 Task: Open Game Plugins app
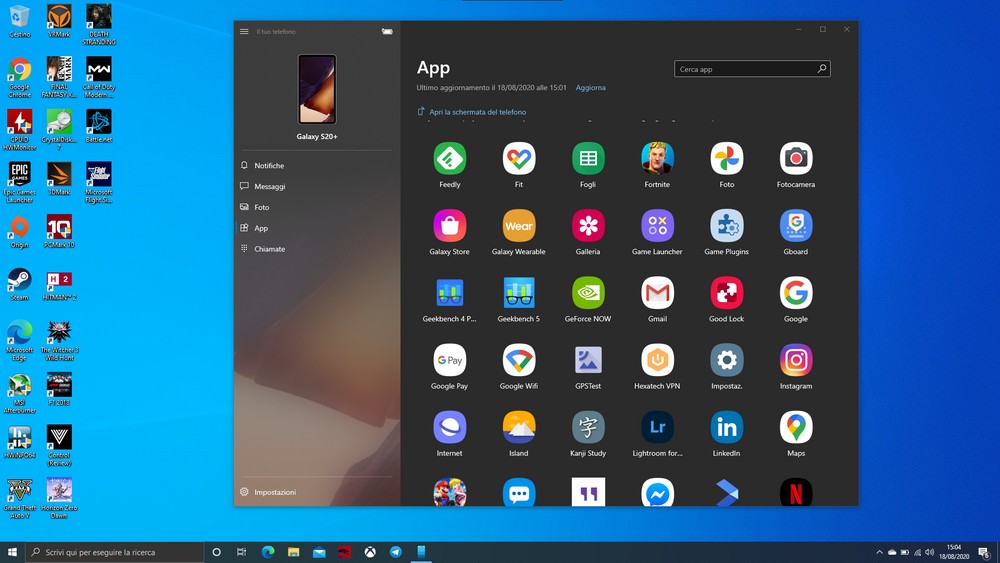pyautogui.click(x=726, y=226)
